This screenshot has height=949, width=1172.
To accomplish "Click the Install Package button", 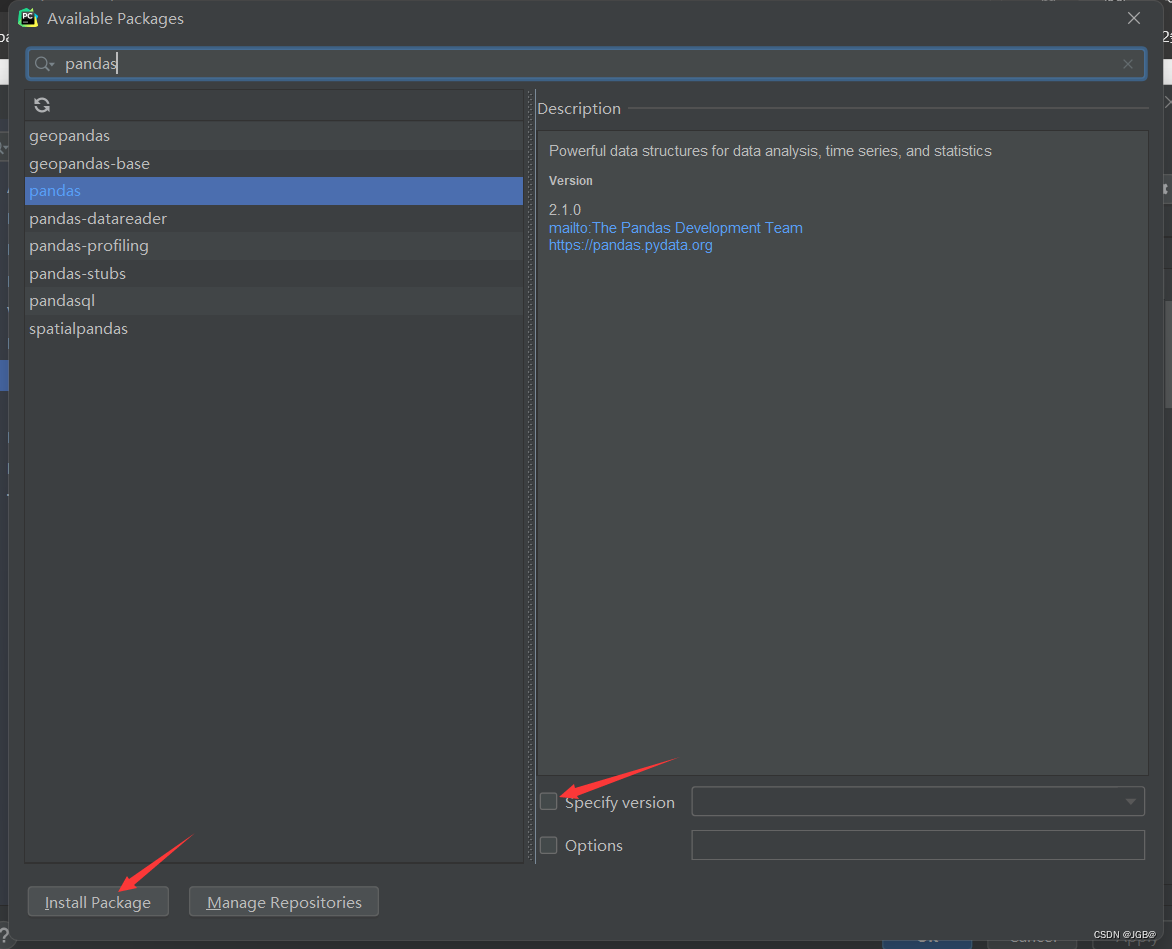I will (x=98, y=902).
